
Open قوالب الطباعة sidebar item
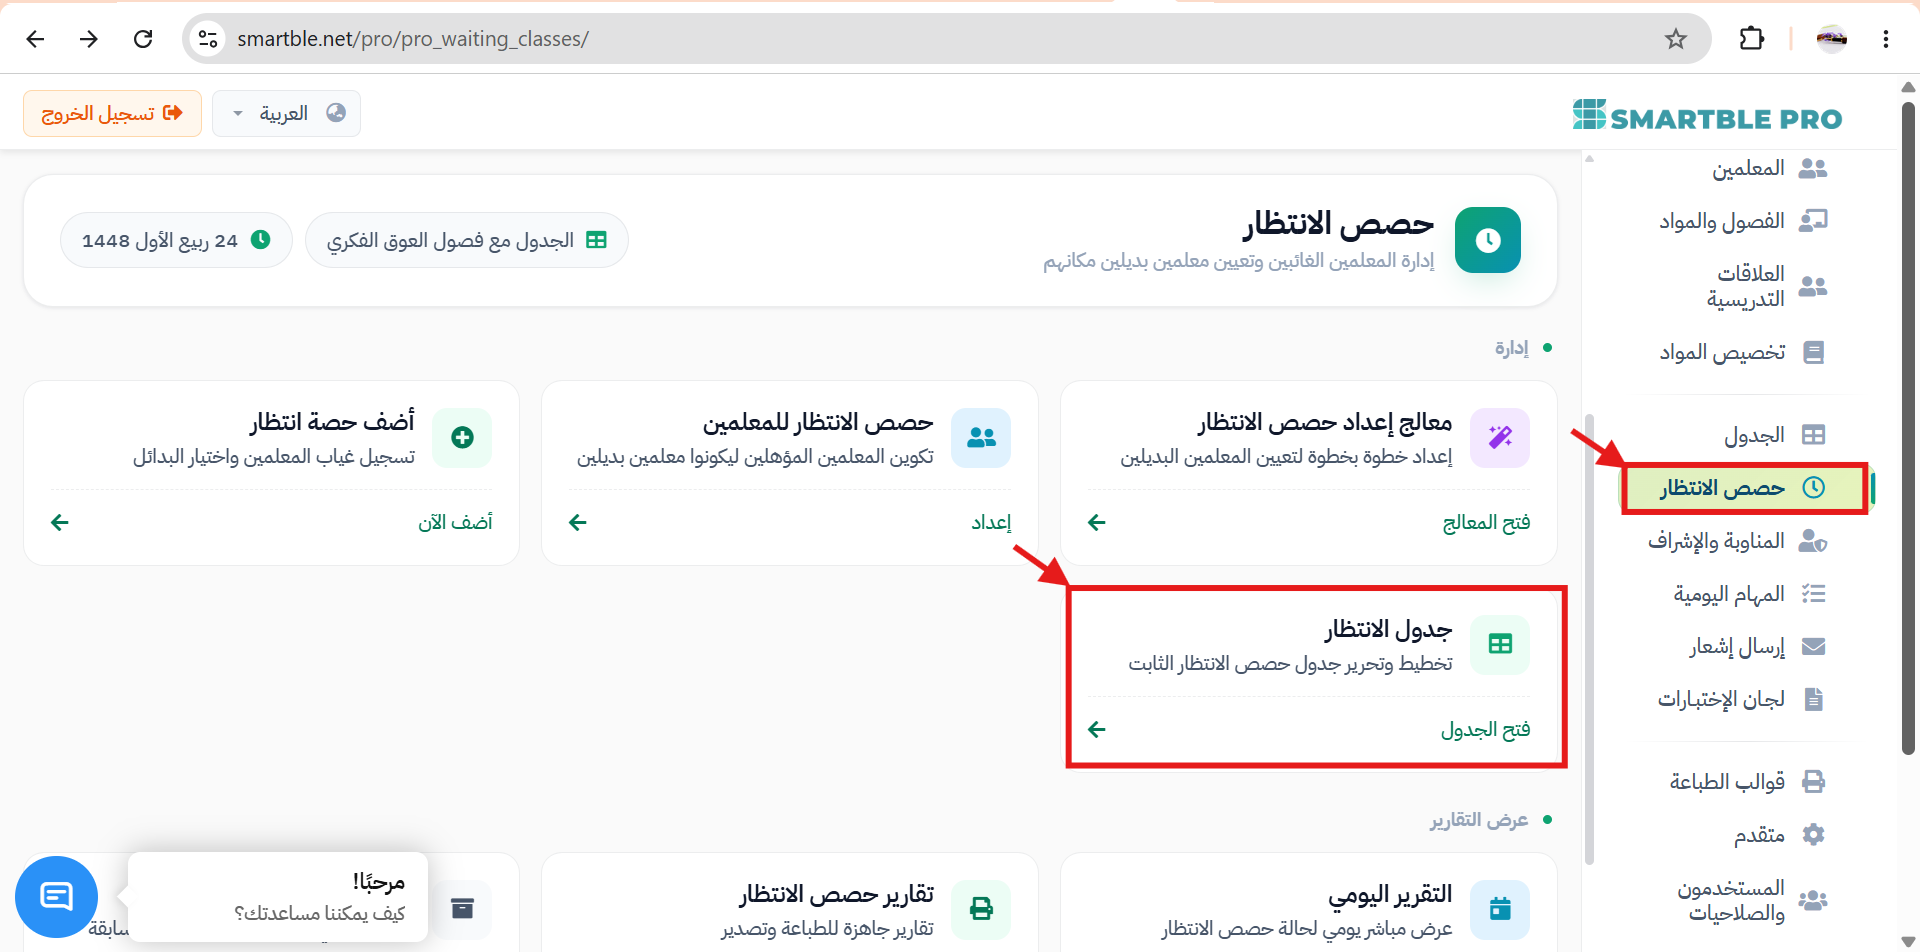click(x=1748, y=782)
